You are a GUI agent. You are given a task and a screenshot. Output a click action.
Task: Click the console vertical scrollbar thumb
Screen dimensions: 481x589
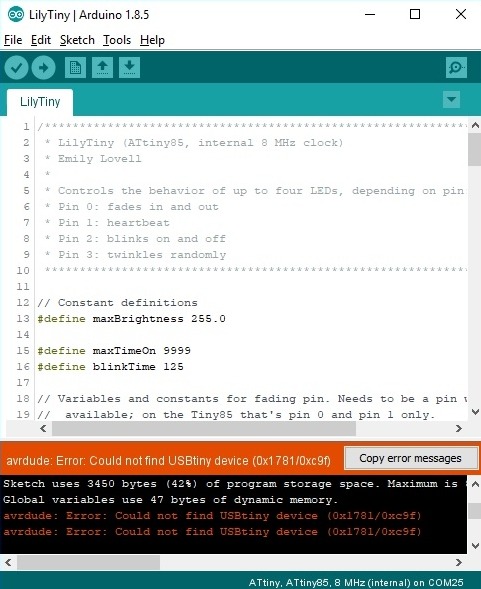(x=475, y=511)
